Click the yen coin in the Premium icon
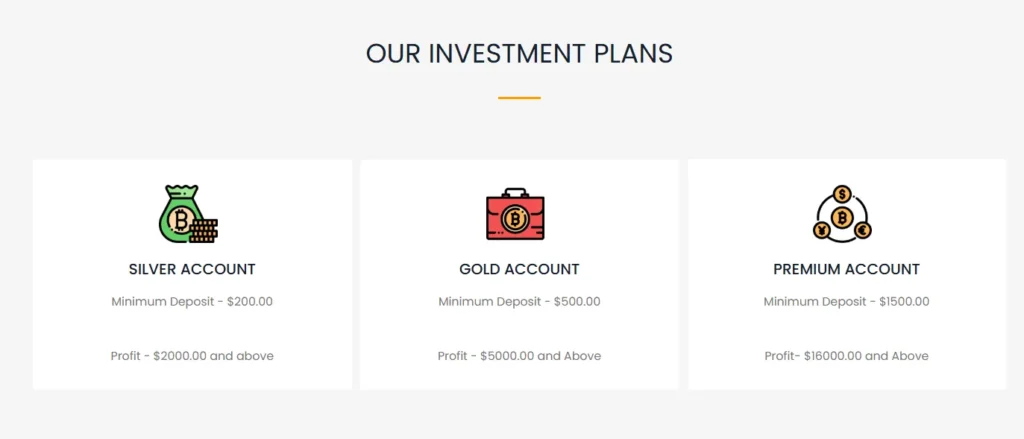Image resolution: width=1024 pixels, height=439 pixels. (822, 231)
